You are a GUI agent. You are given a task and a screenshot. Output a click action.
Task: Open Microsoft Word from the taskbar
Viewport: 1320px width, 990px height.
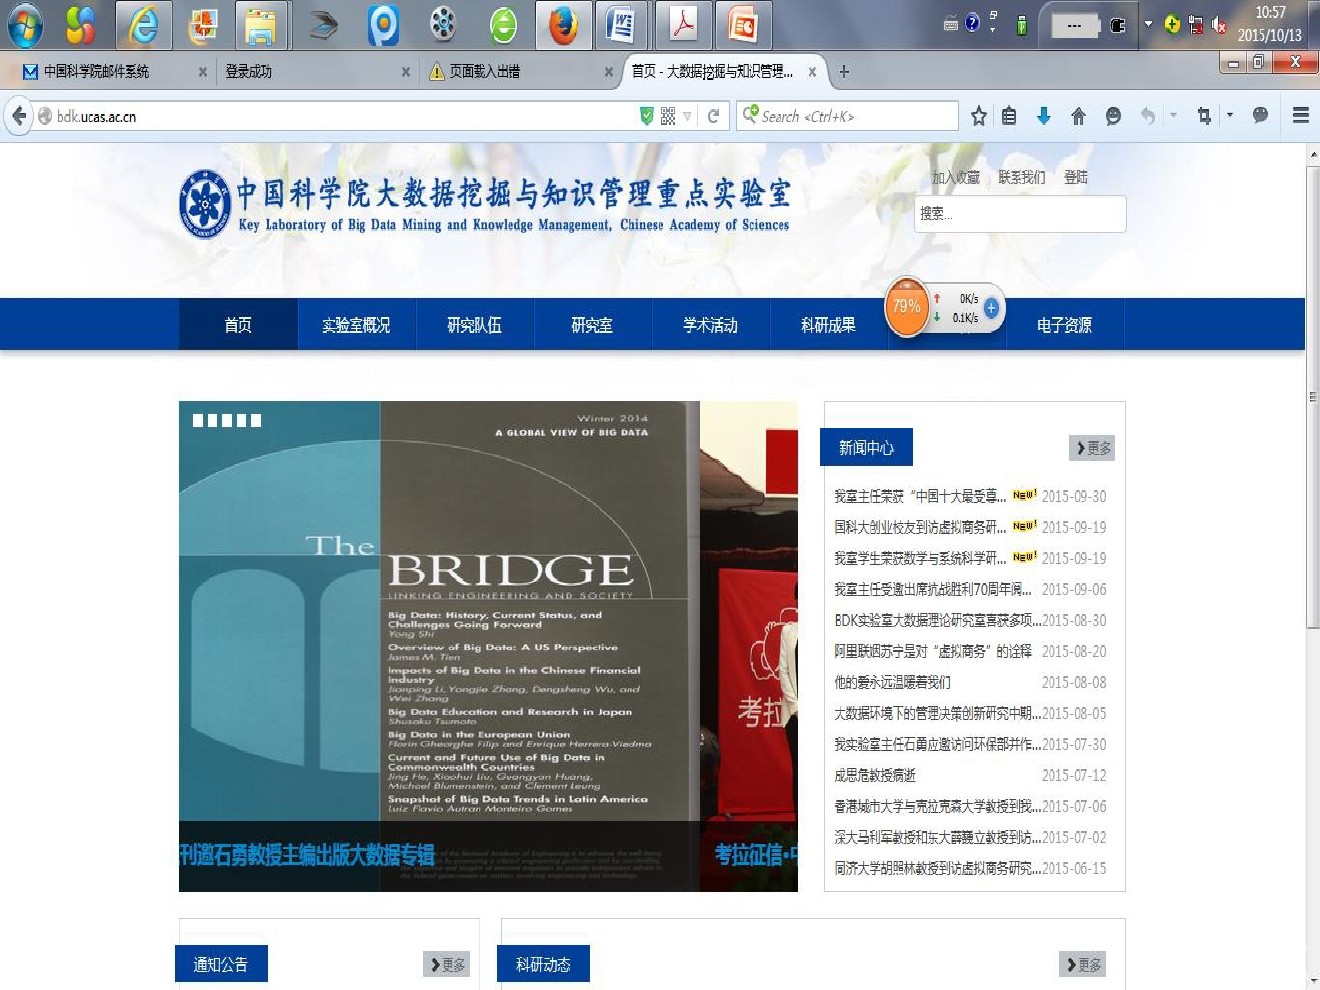click(621, 25)
